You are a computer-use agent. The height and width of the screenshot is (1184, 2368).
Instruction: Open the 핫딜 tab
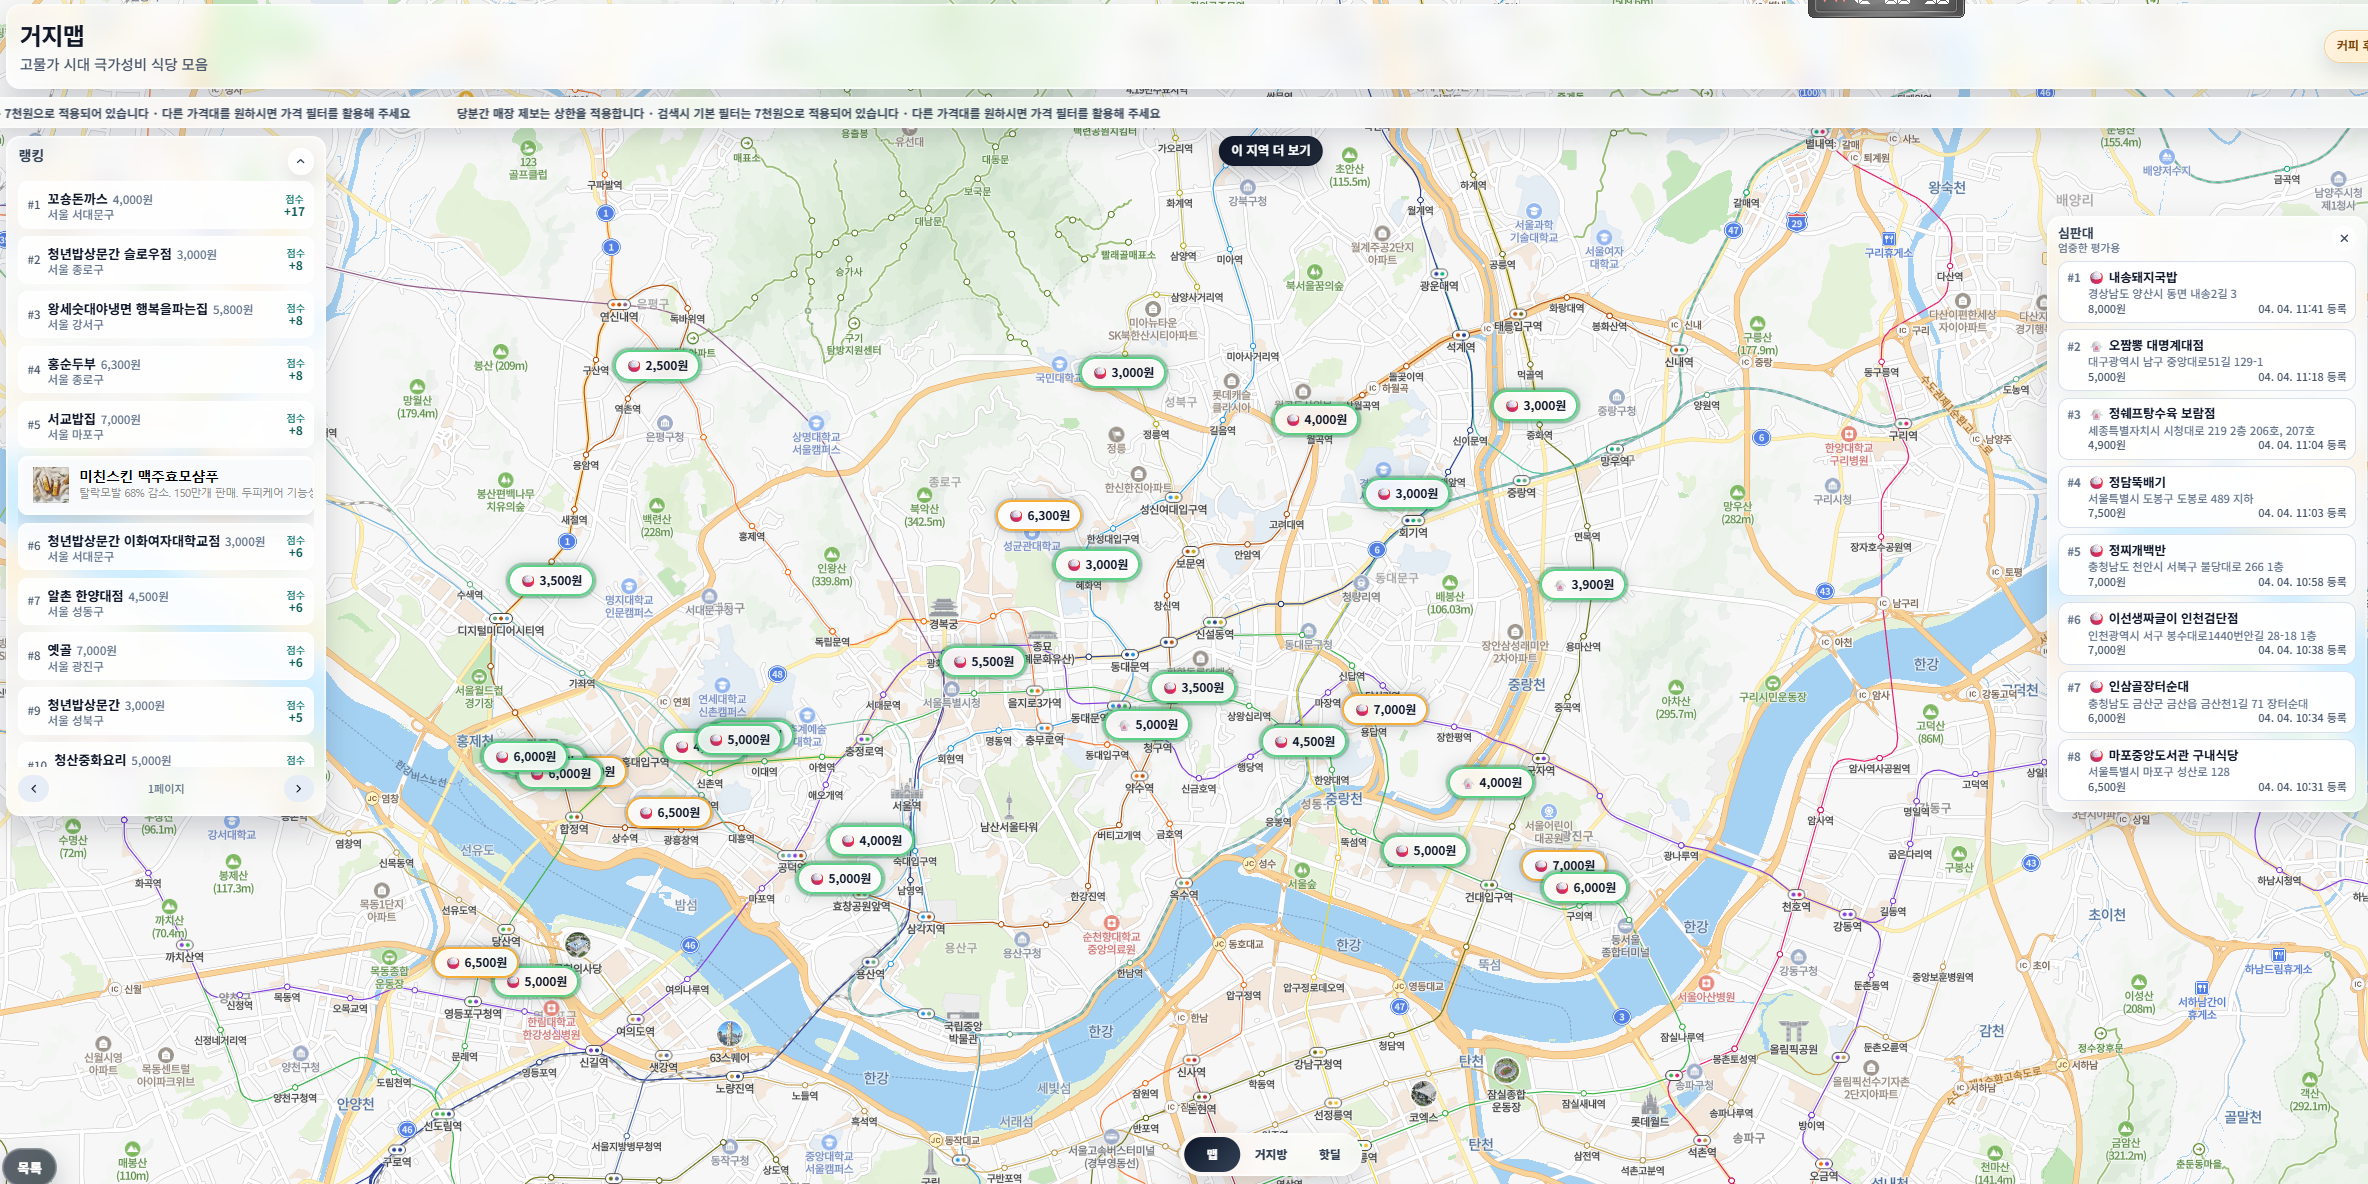click(x=1329, y=1155)
